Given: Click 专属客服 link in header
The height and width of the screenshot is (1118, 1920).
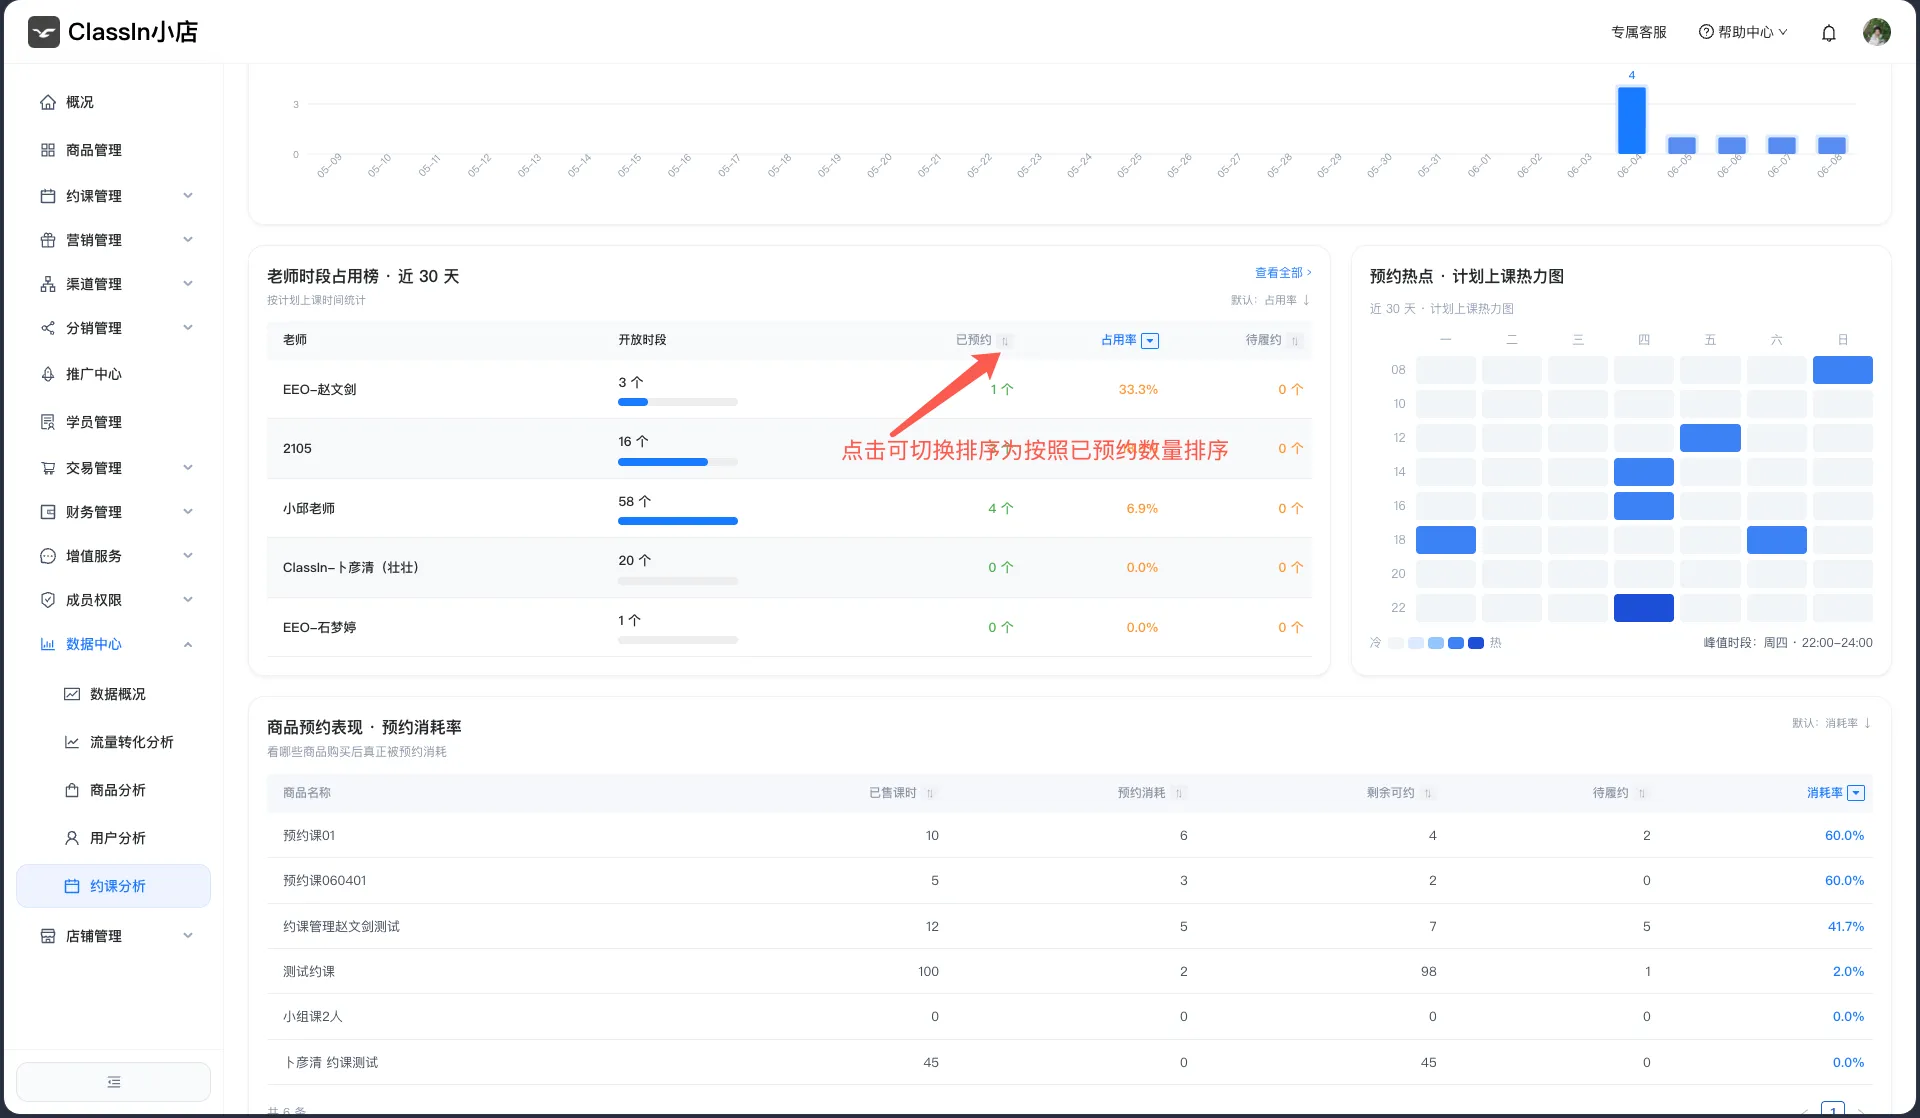Looking at the screenshot, I should coord(1638,32).
